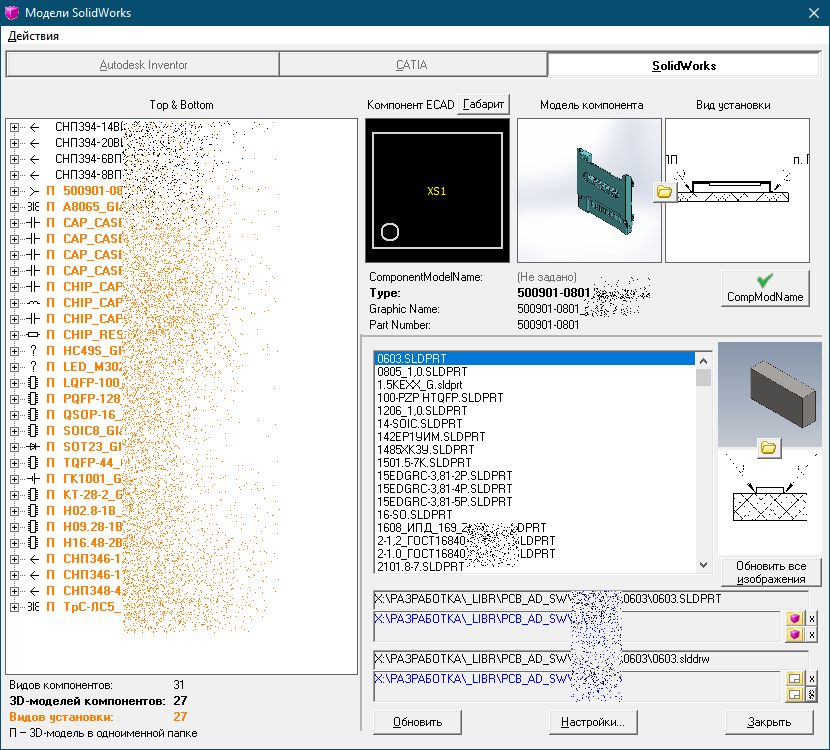Viewport: 830px width, 750px height.
Task: Clear the model path with the top x icon
Action: point(812,618)
